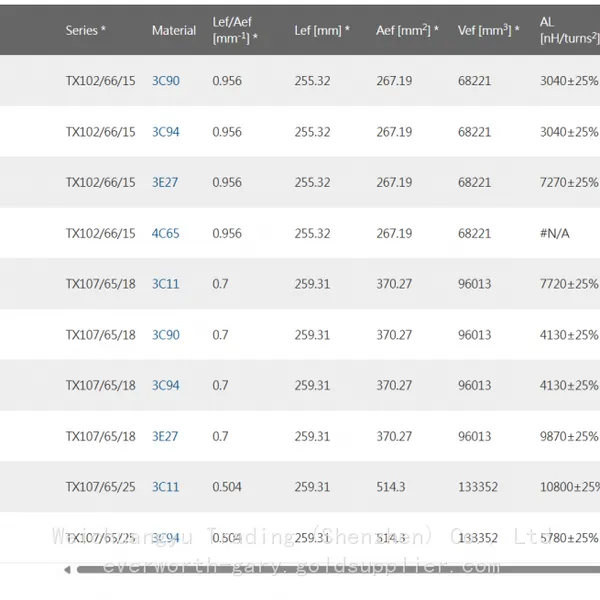600x600 pixels.
Task: Select TX107/65/18 series cell in 3E27 row
Action: click(101, 436)
